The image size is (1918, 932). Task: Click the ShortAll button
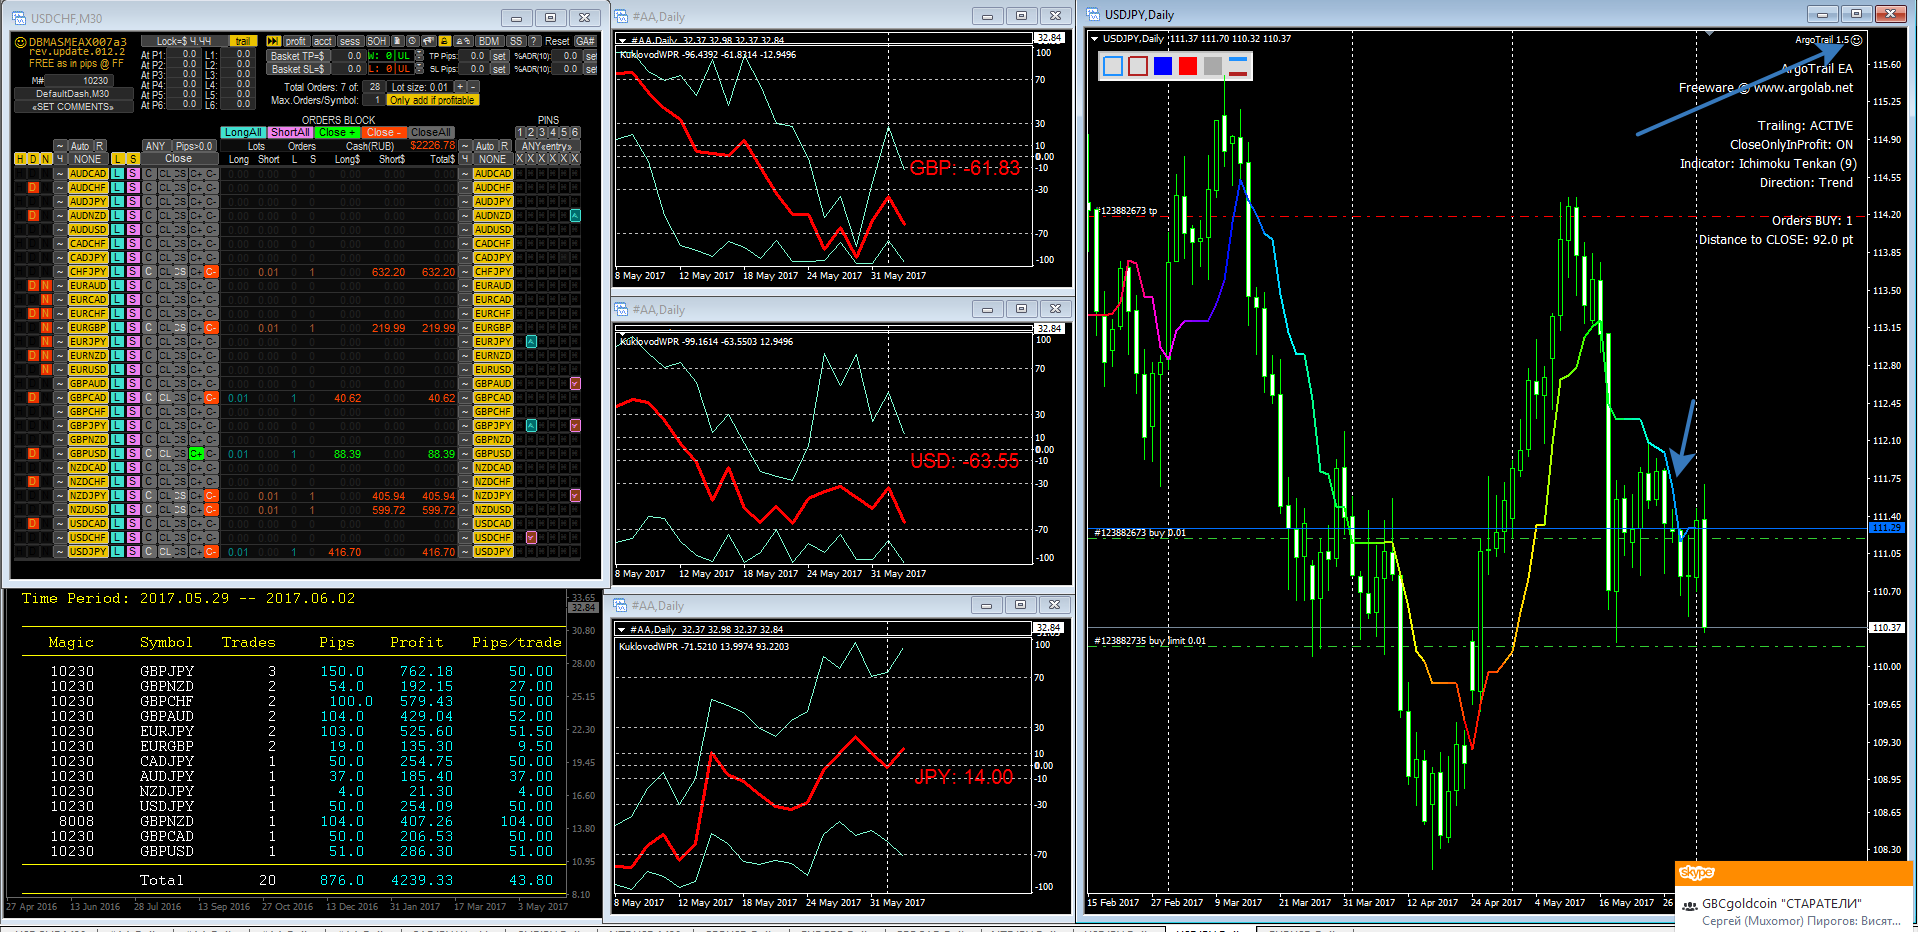290,132
